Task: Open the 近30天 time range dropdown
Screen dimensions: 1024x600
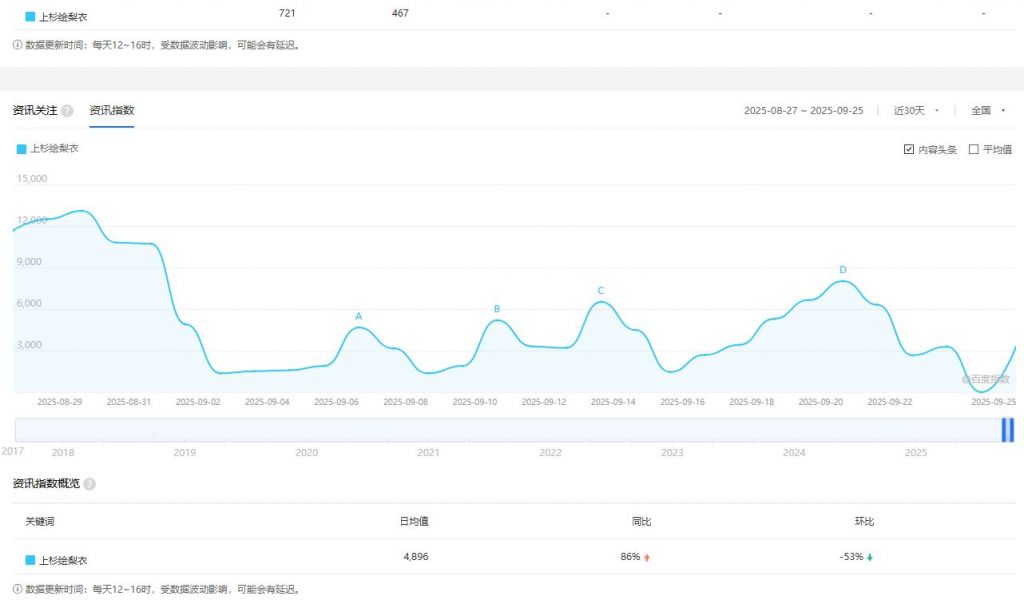Action: pos(916,111)
